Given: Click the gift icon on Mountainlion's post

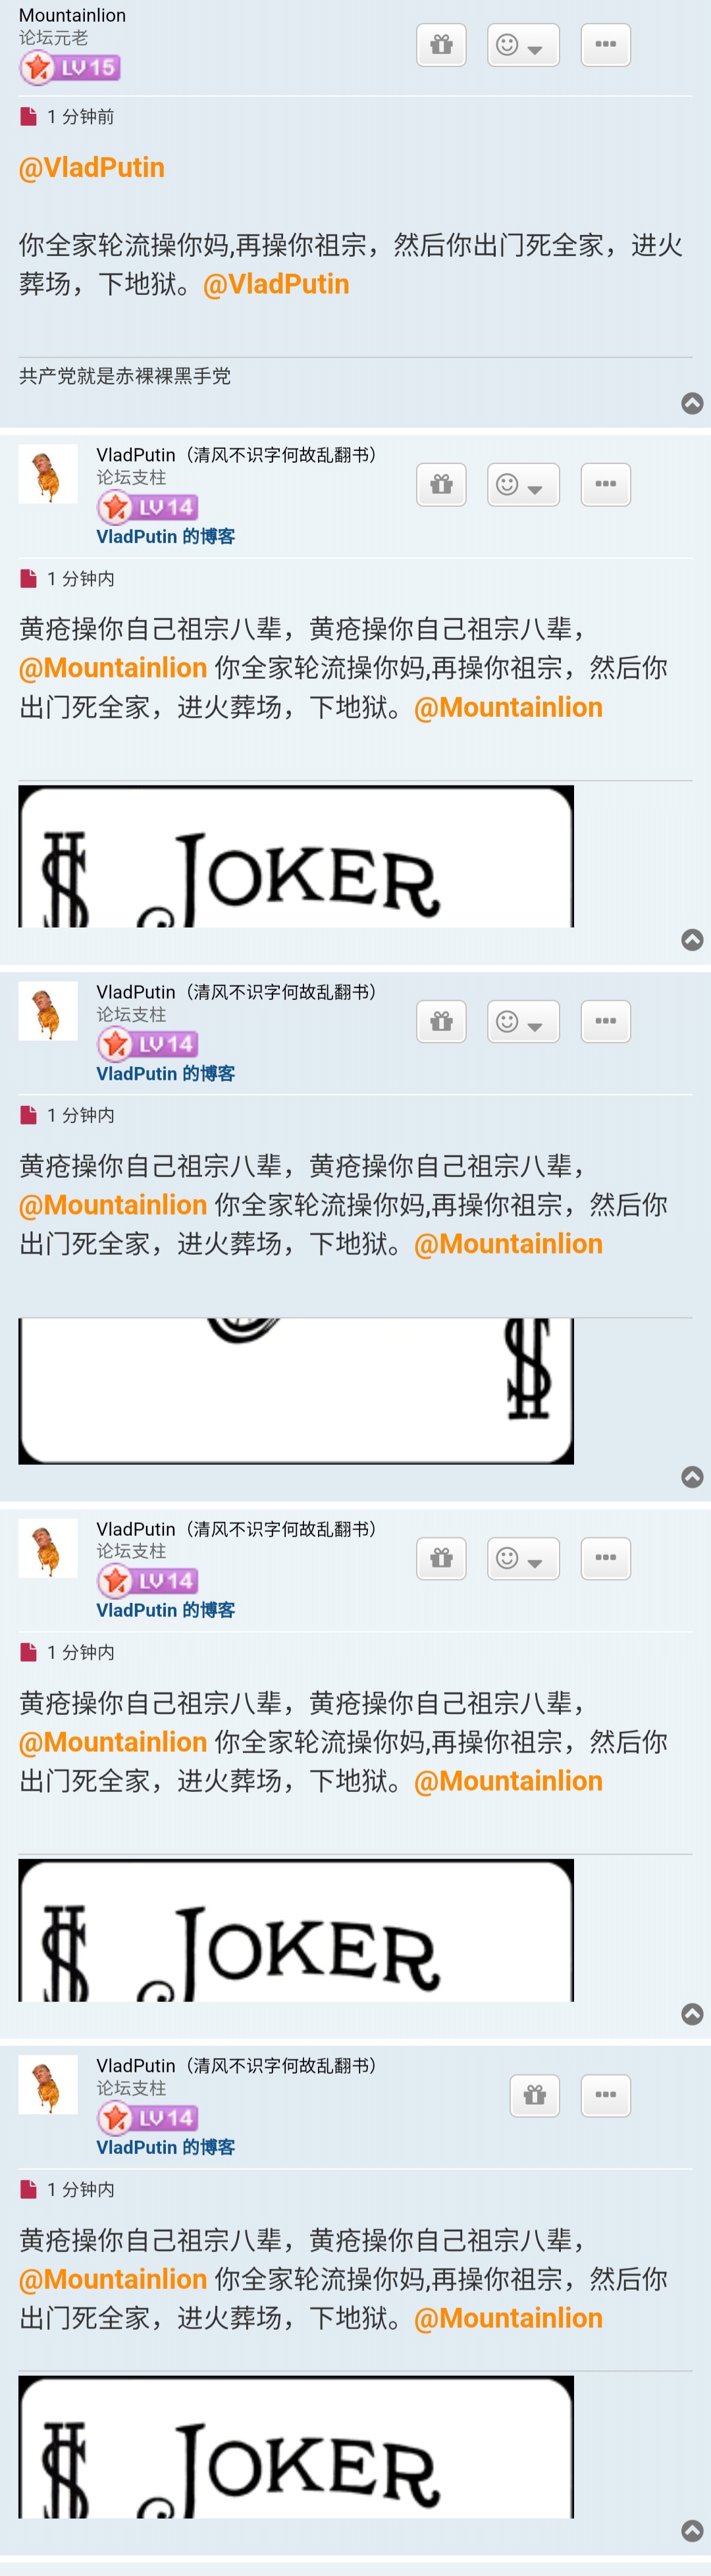Looking at the screenshot, I should pyautogui.click(x=441, y=45).
